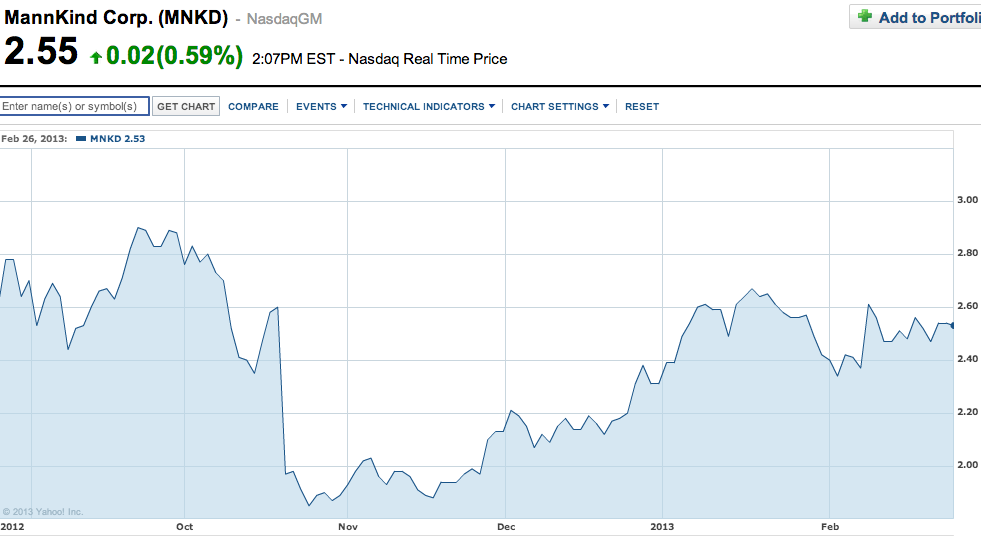Viewport: 981px width, 536px height.
Task: Click the Feb label on time axis
Action: 830,527
